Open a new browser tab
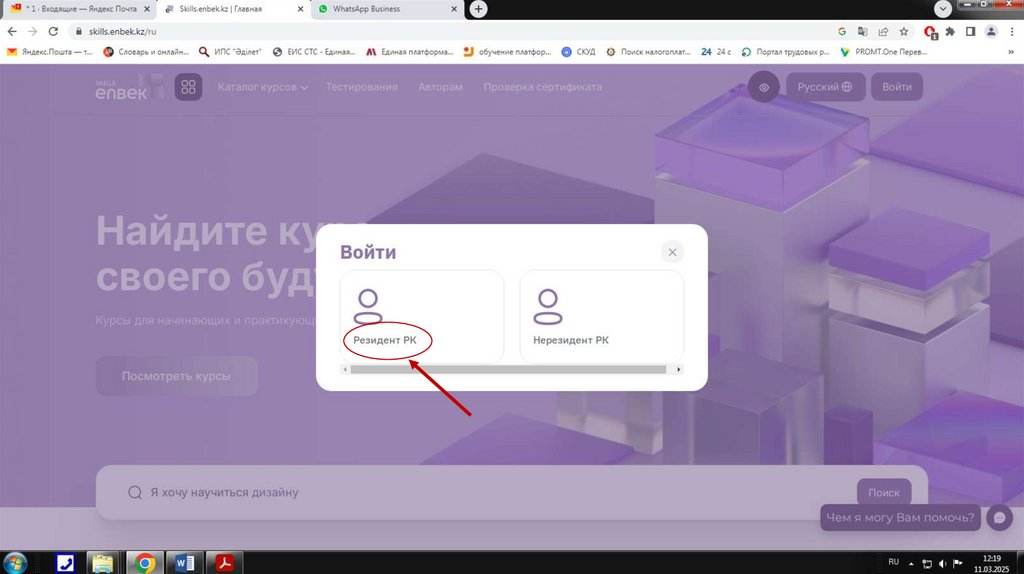The image size is (1024, 574). pyautogui.click(x=478, y=9)
